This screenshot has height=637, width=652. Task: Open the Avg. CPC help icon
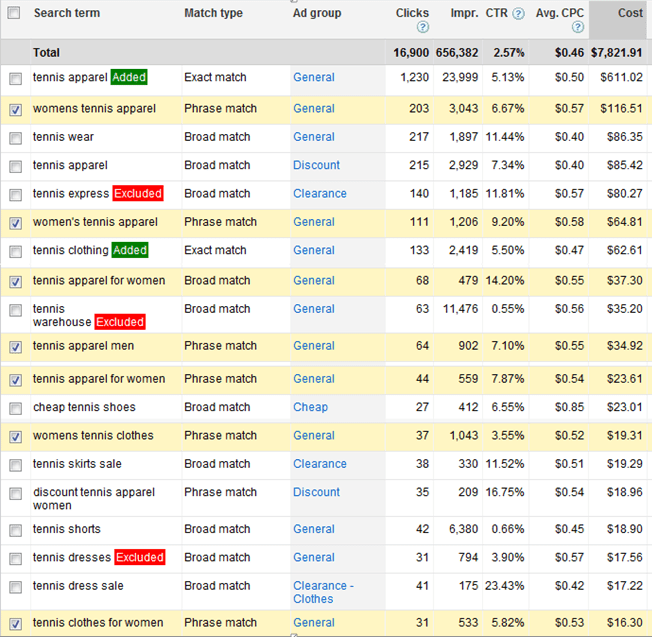pyautogui.click(x=578, y=27)
